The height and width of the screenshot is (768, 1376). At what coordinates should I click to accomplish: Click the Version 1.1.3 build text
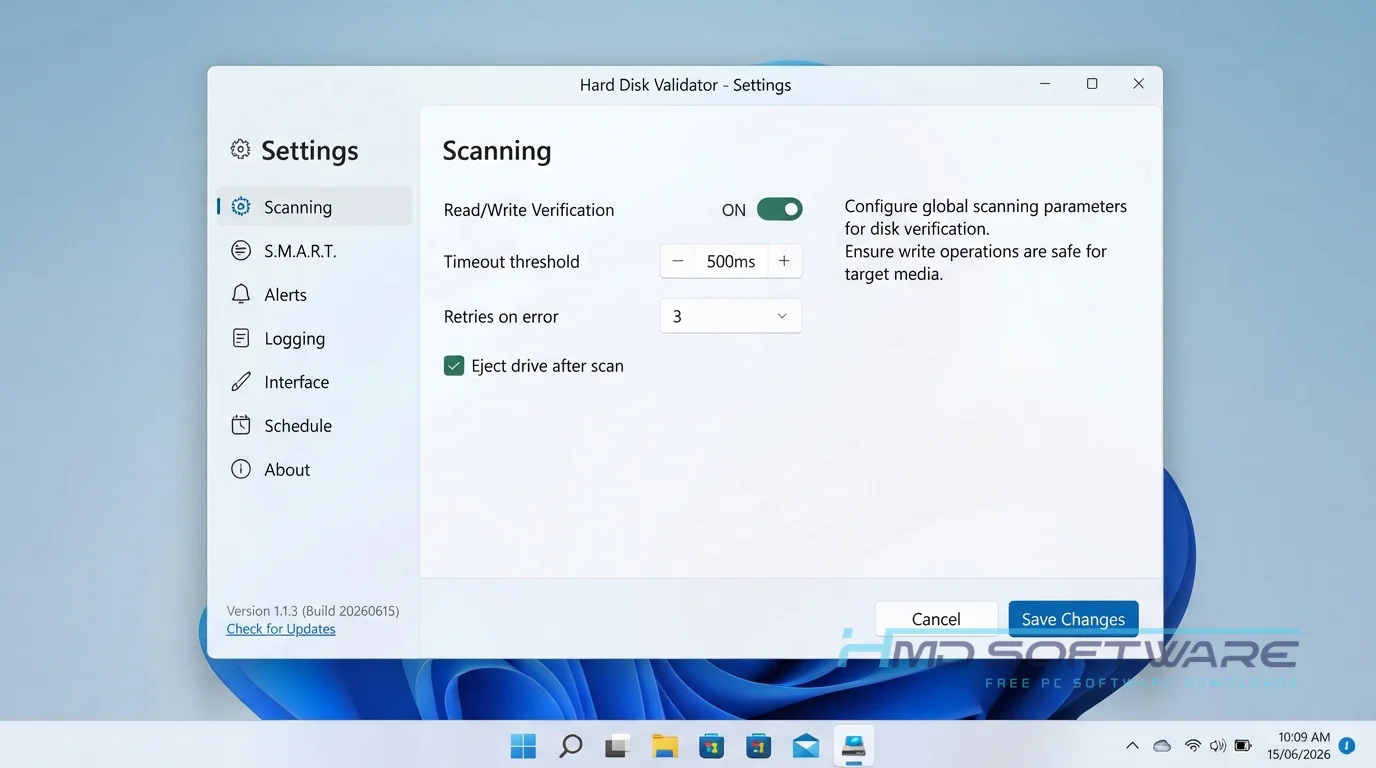313,610
